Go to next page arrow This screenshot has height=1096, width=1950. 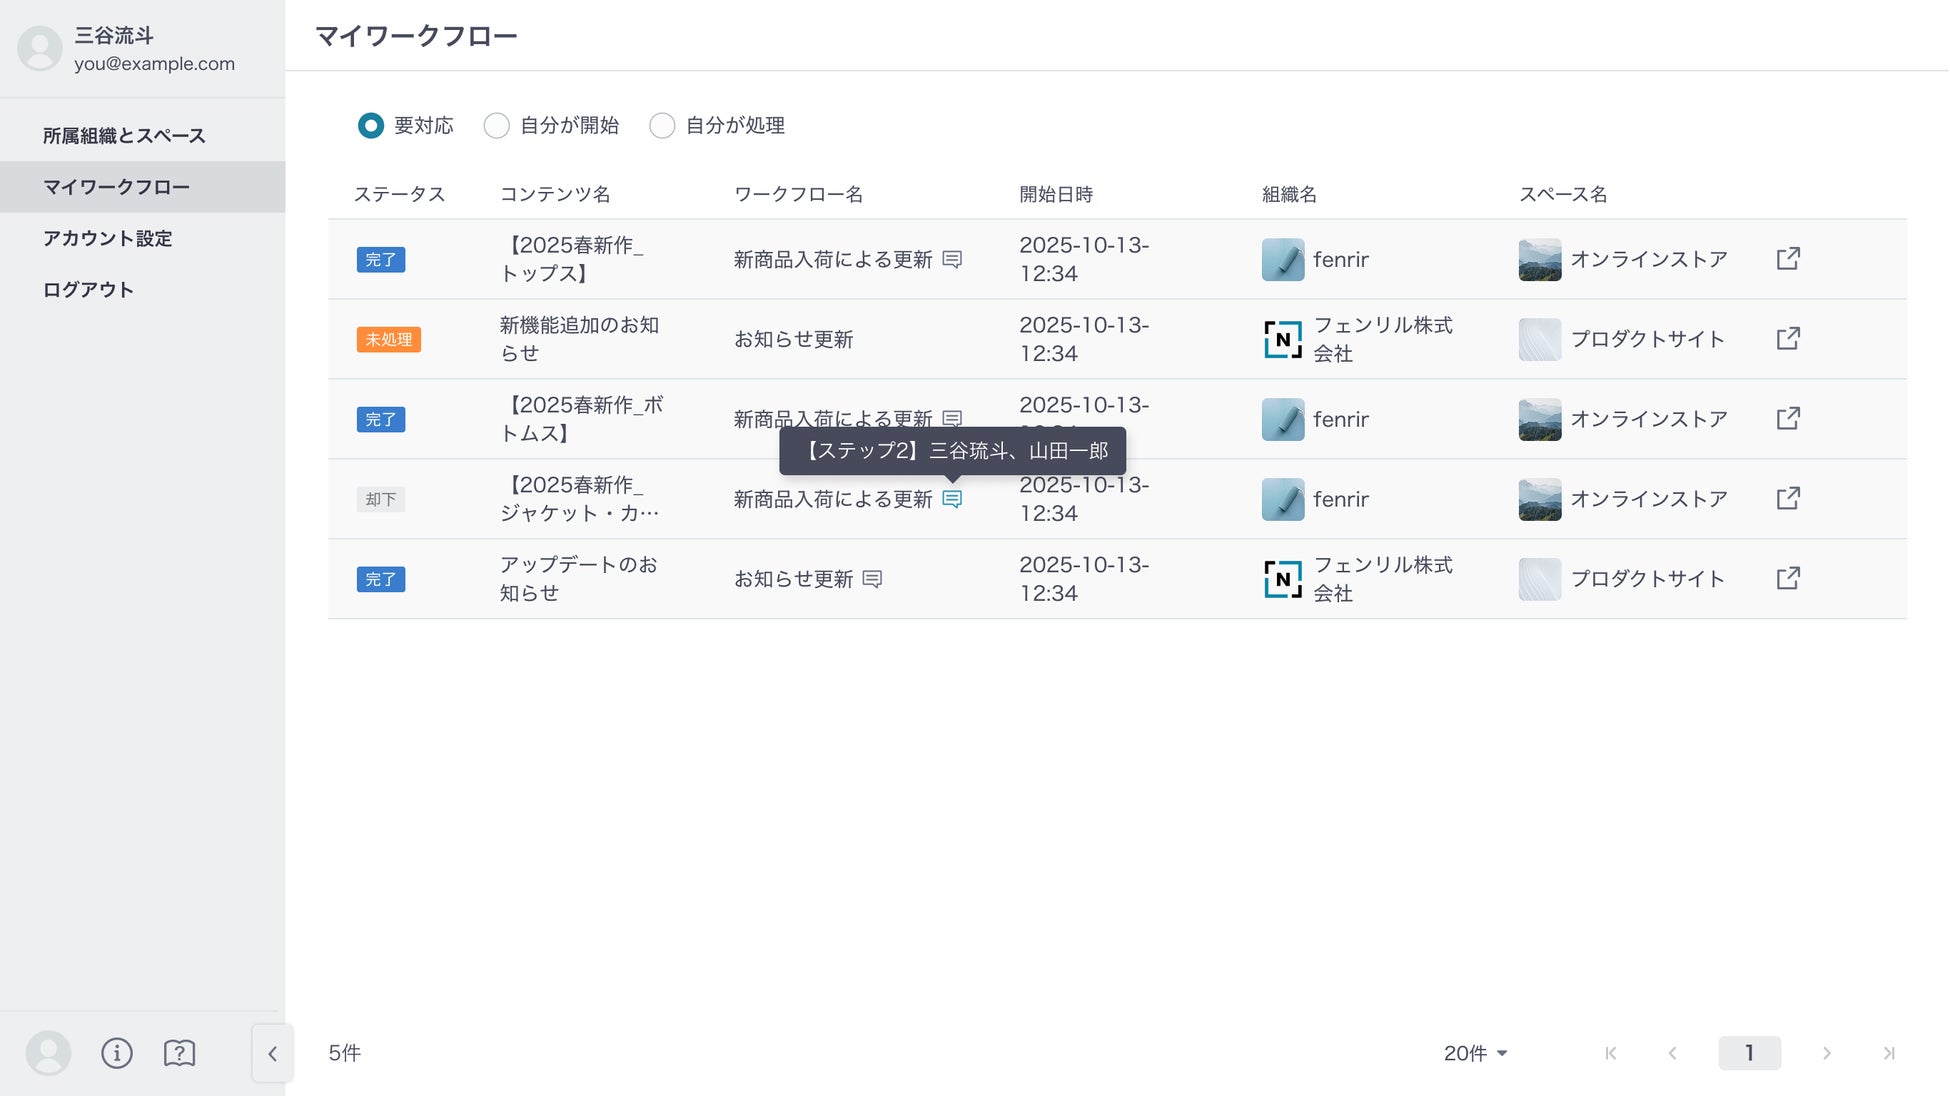tap(1826, 1053)
